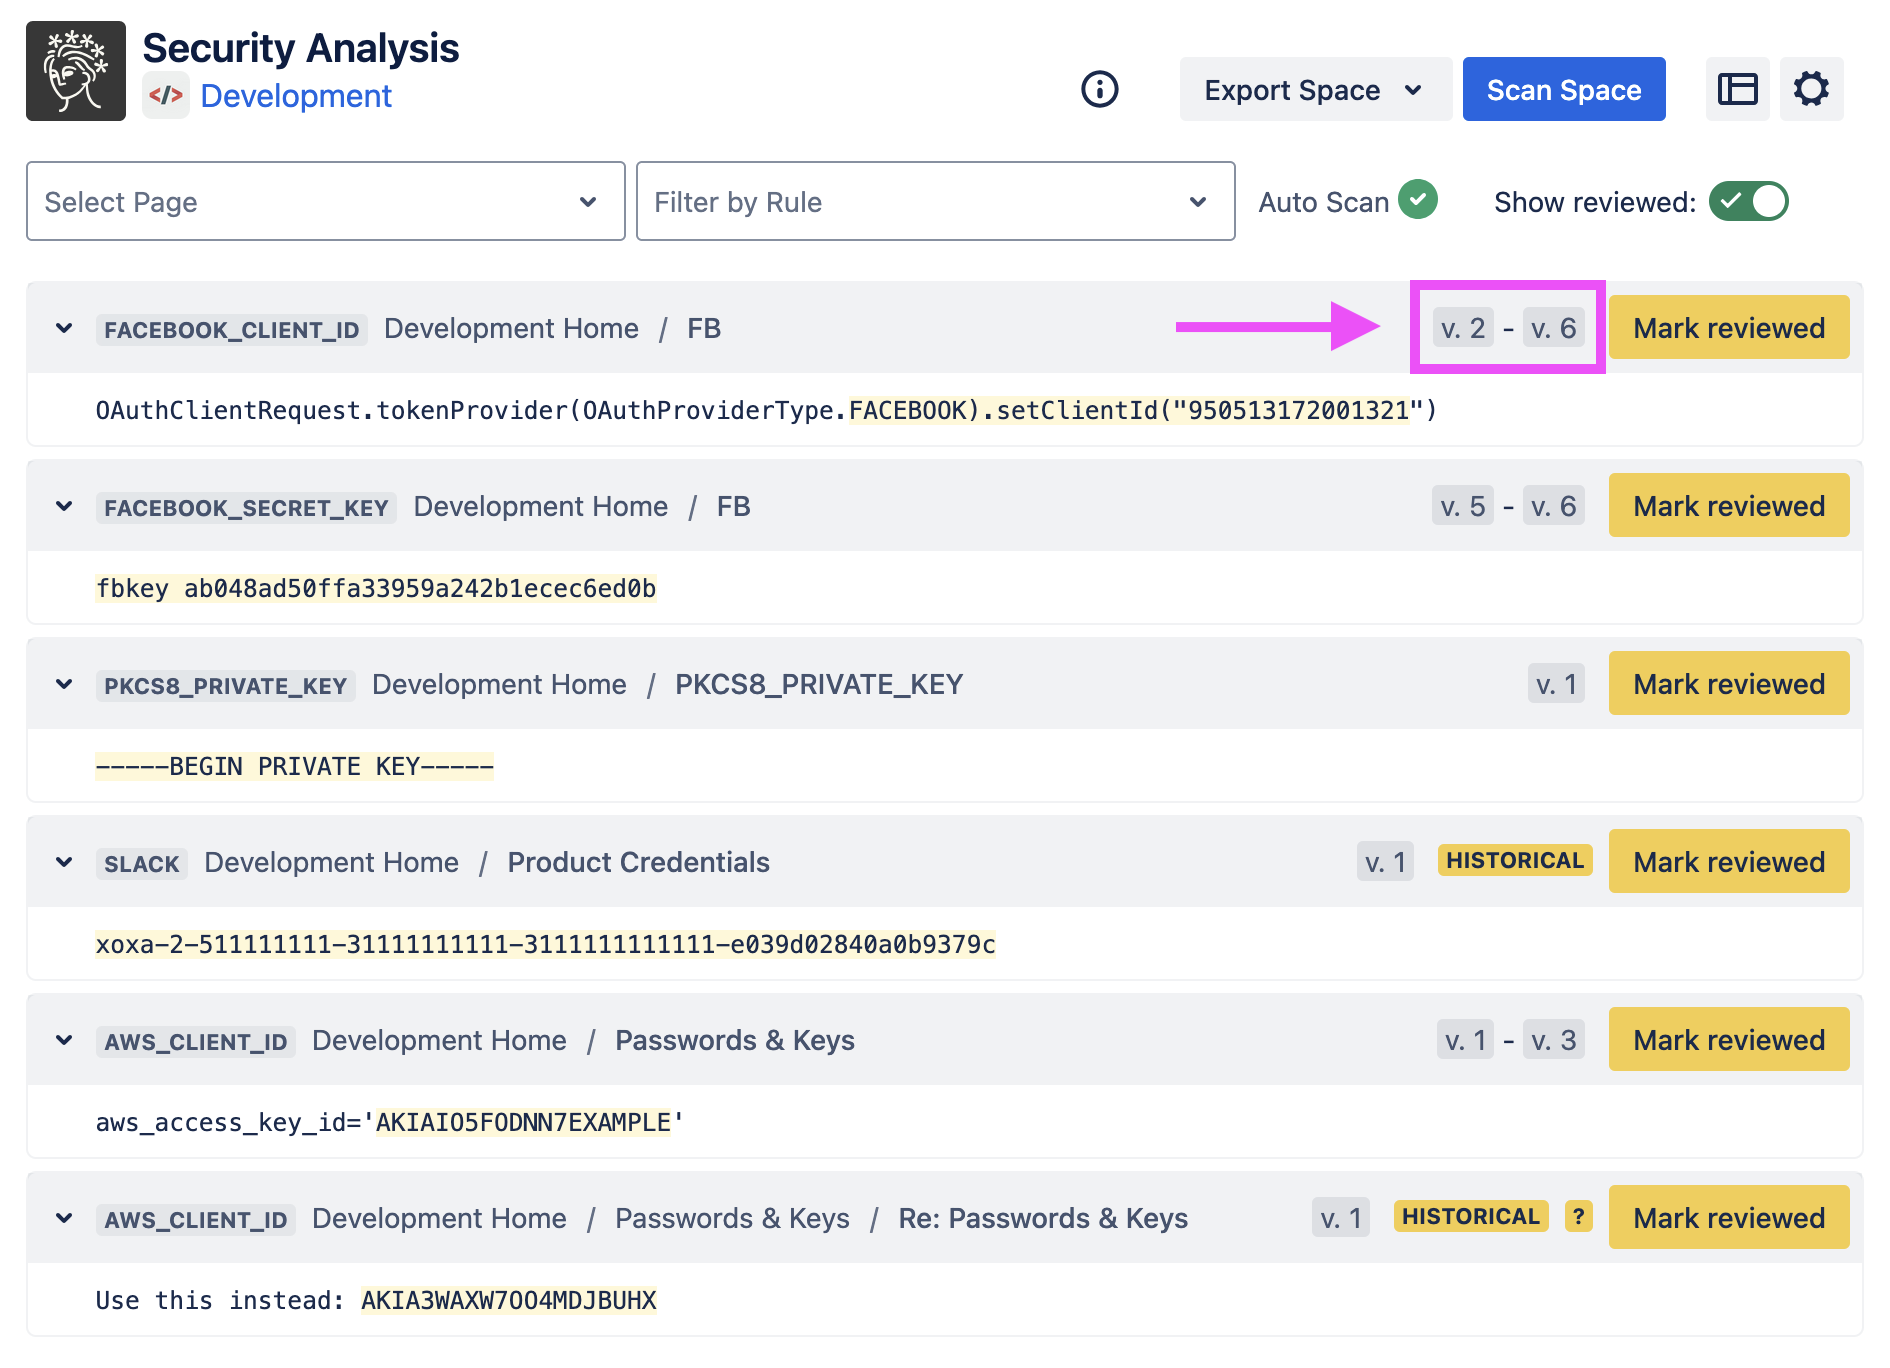Click the Development code space icon

pos(166,96)
